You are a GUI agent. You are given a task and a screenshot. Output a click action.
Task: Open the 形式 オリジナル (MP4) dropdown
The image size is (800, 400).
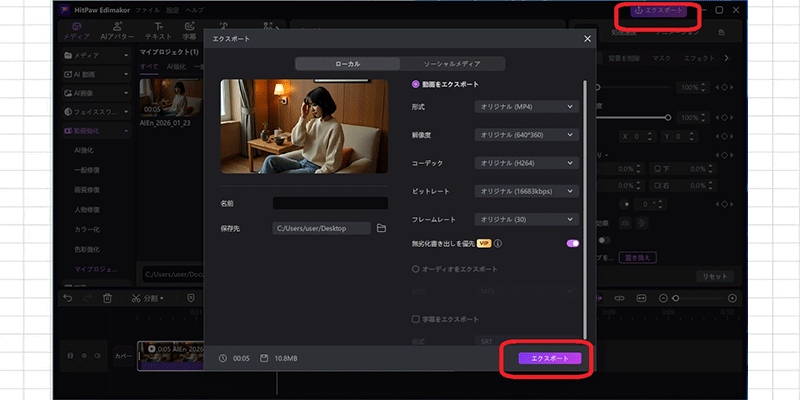(x=527, y=107)
